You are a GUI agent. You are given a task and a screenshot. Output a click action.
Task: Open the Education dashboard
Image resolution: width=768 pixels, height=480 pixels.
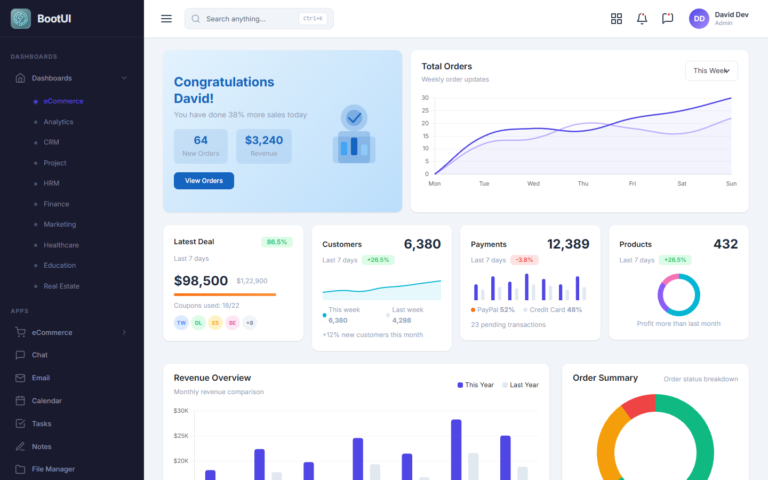[x=60, y=265]
